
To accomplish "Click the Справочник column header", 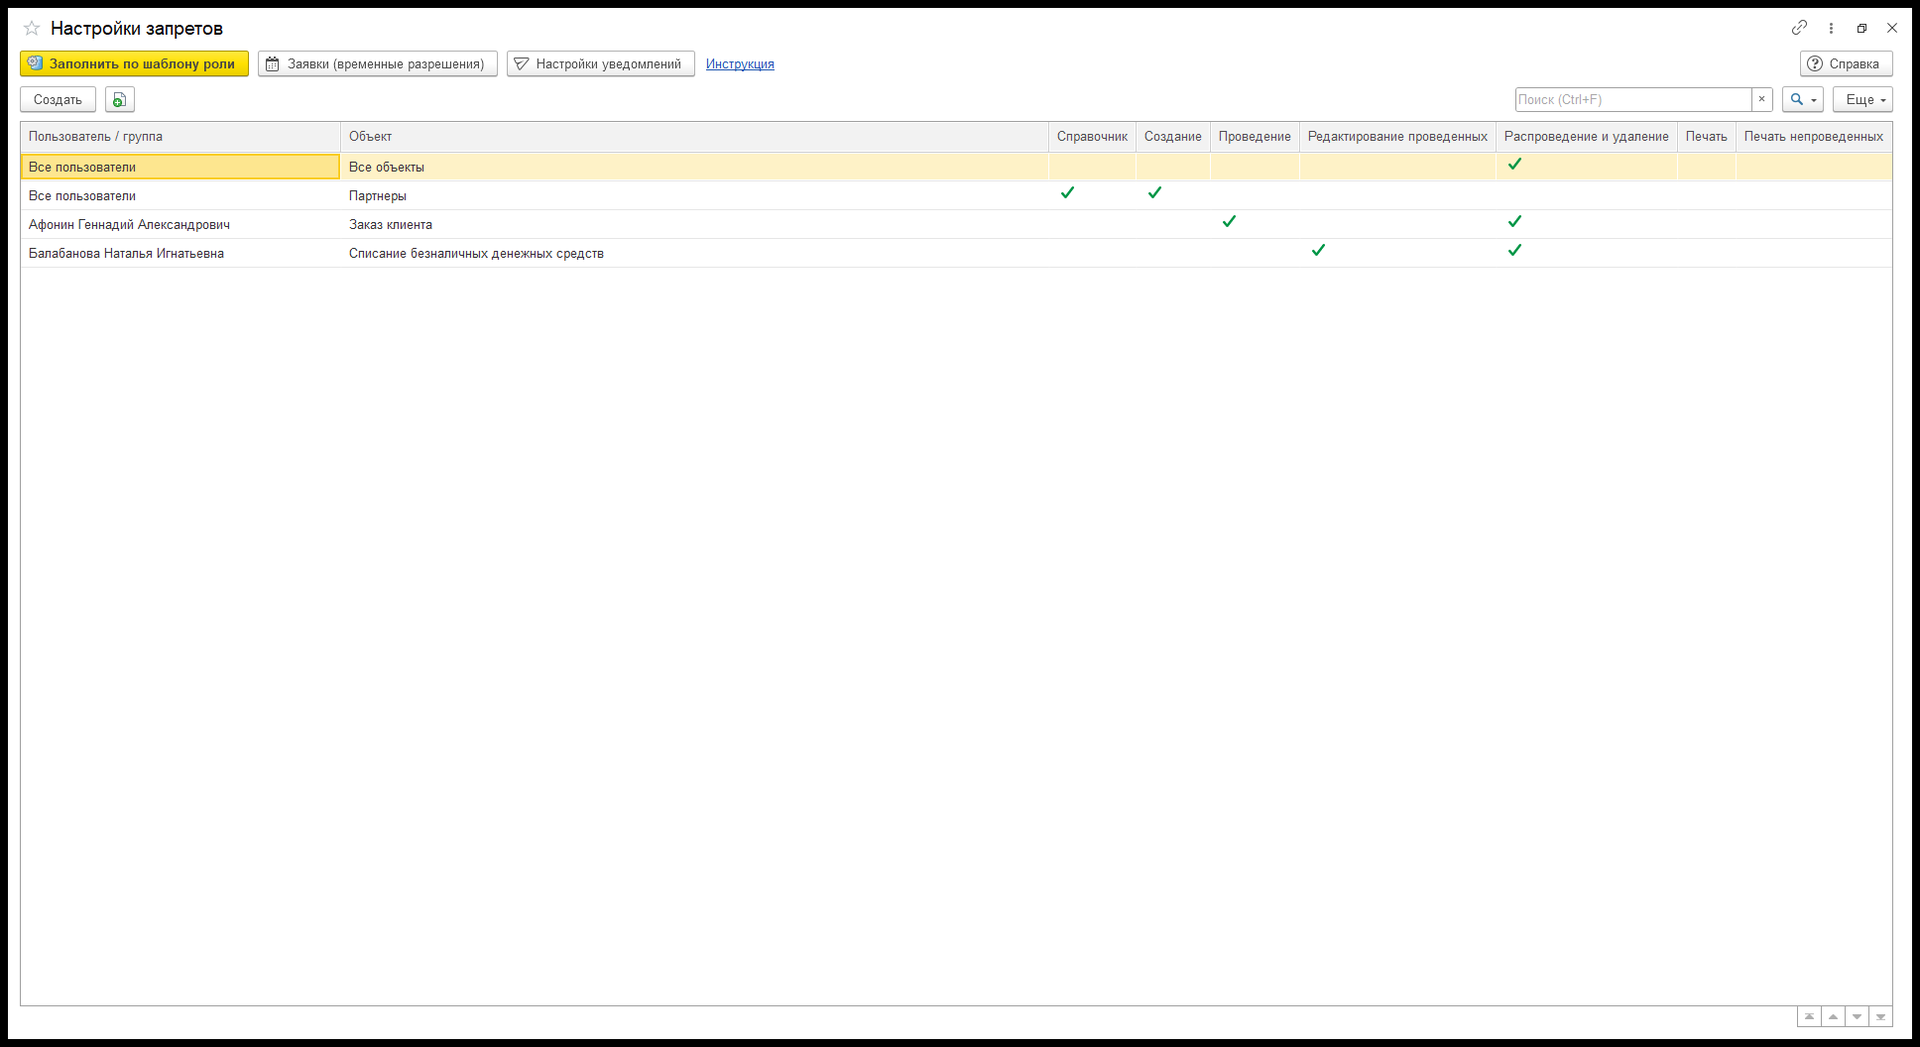I will pos(1092,137).
